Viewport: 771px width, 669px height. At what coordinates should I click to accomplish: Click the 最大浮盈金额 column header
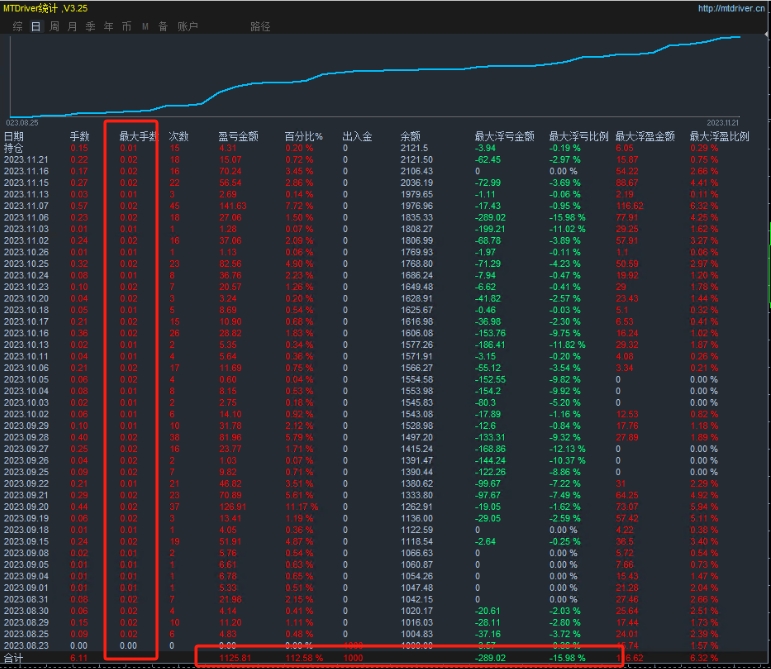point(645,137)
